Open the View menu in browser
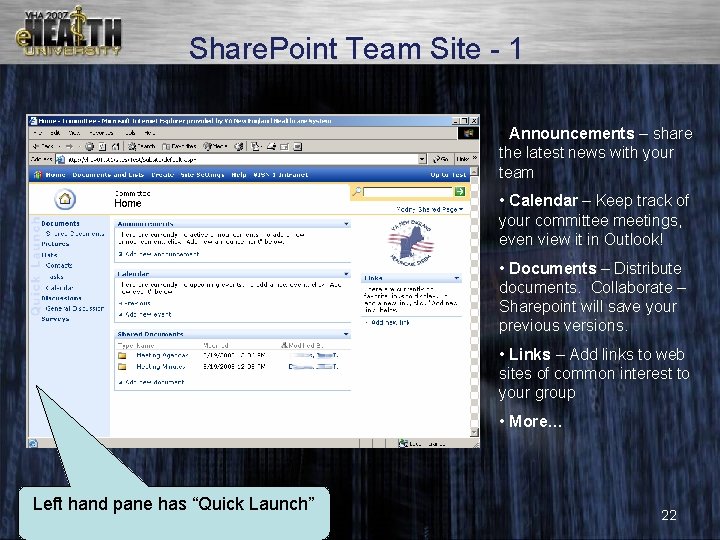720x540 pixels. 74,133
